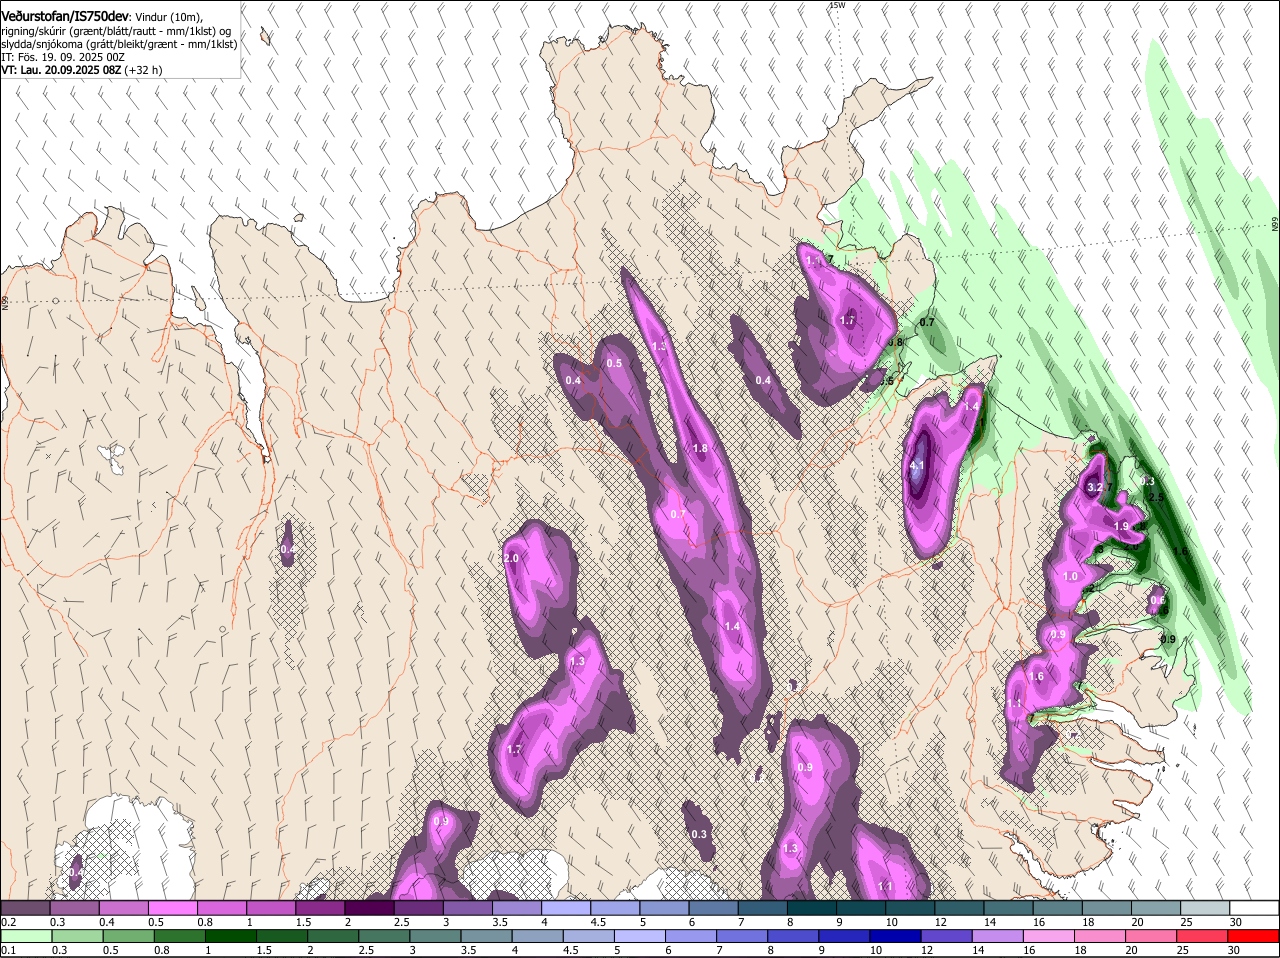Pick the royal blue 8 swatch, lower legend row
The image size is (1280, 958).
[x=794, y=936]
